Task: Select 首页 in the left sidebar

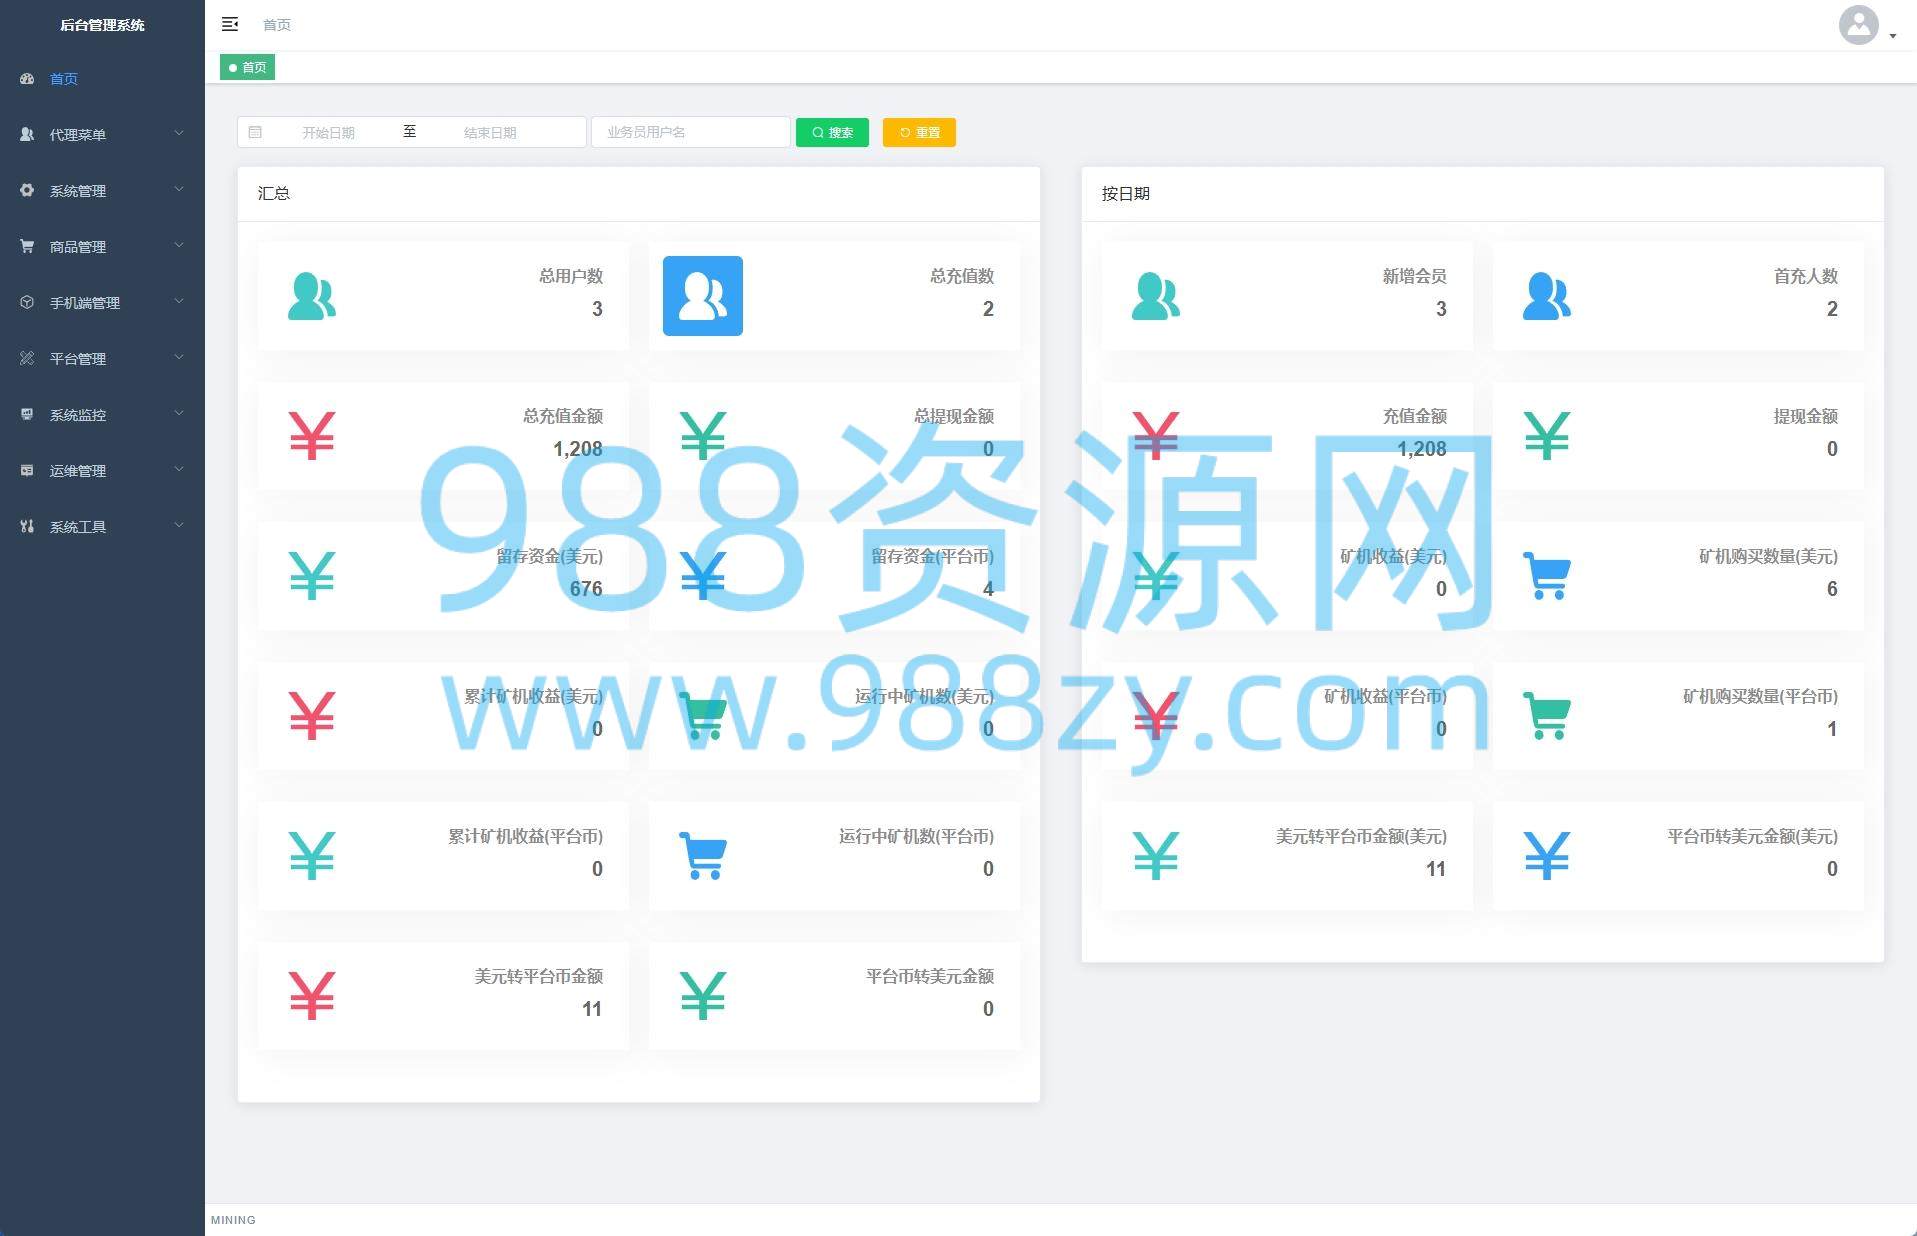Action: [64, 78]
